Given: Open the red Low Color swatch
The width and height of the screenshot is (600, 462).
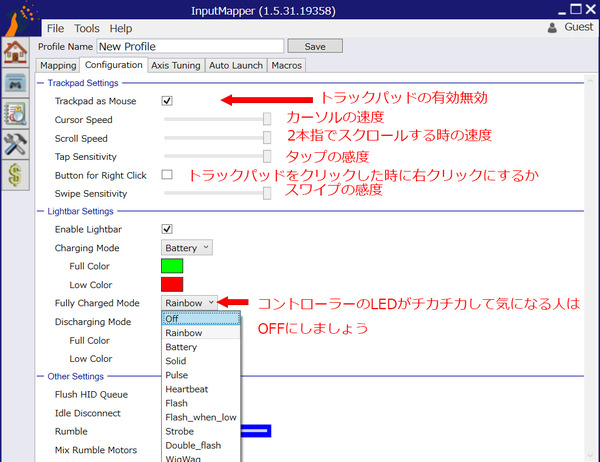Looking at the screenshot, I should pyautogui.click(x=172, y=284).
